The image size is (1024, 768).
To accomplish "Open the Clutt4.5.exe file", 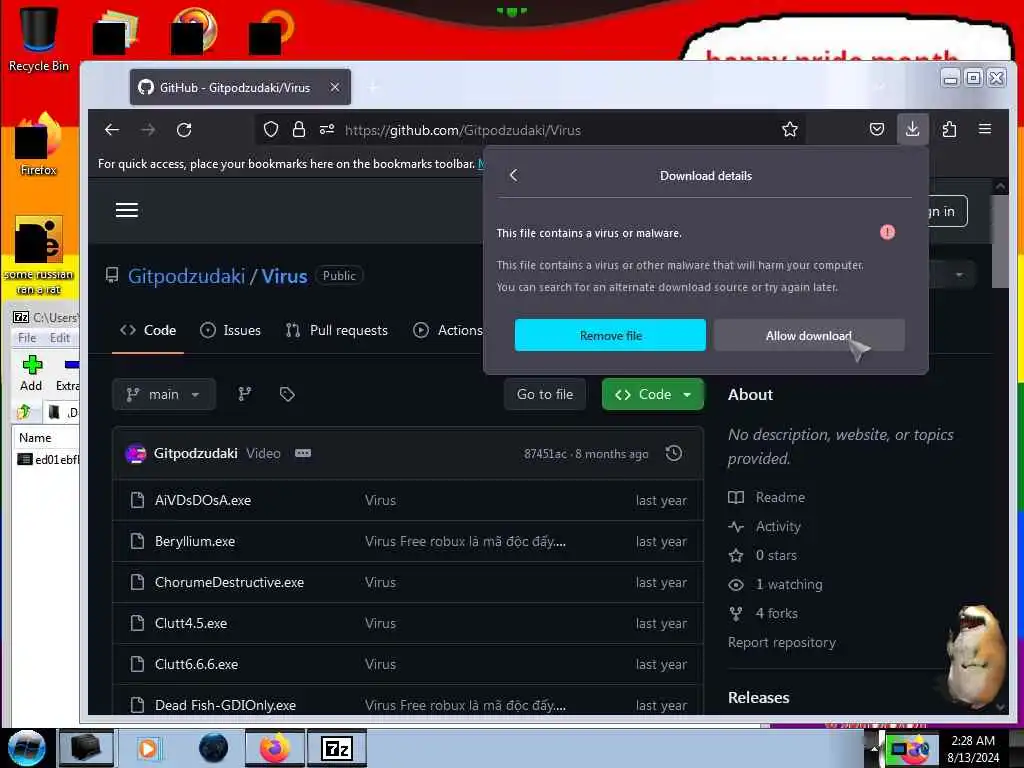I will click(191, 623).
